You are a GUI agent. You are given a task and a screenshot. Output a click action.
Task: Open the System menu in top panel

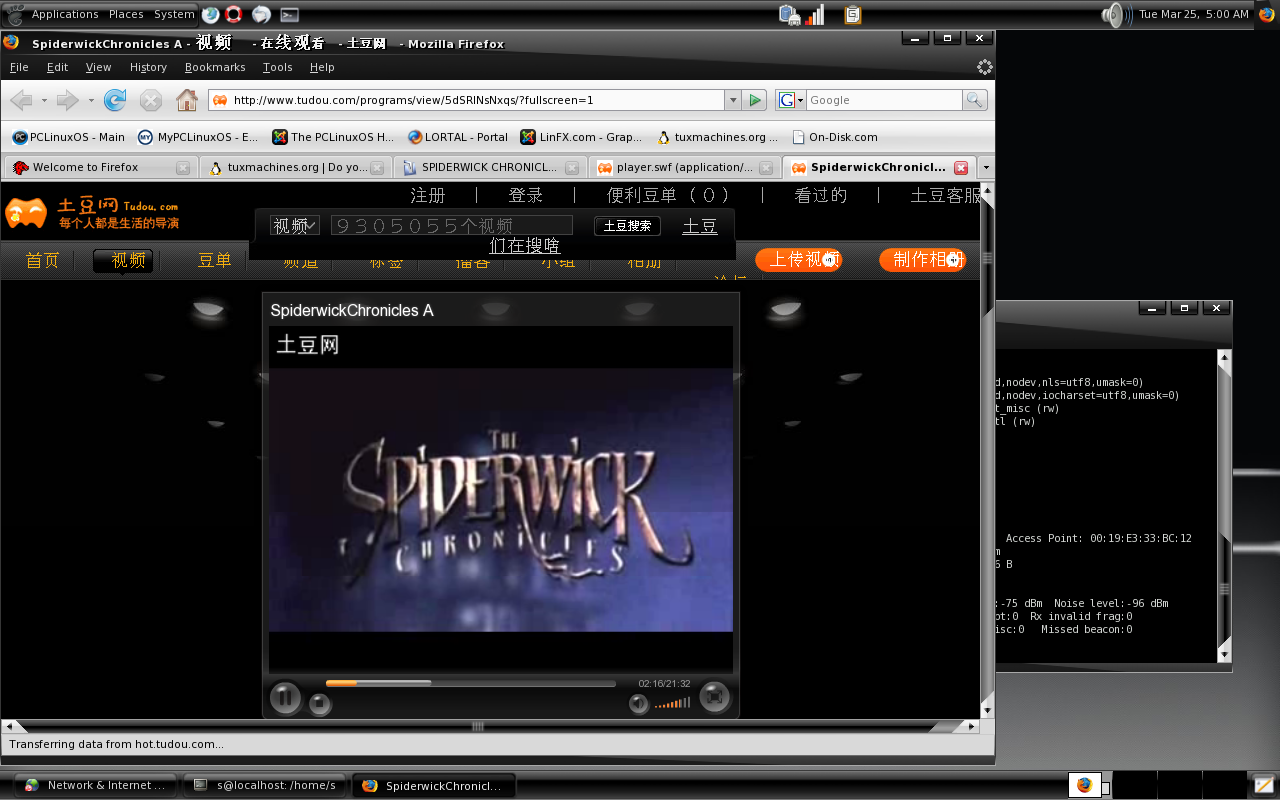click(x=174, y=14)
